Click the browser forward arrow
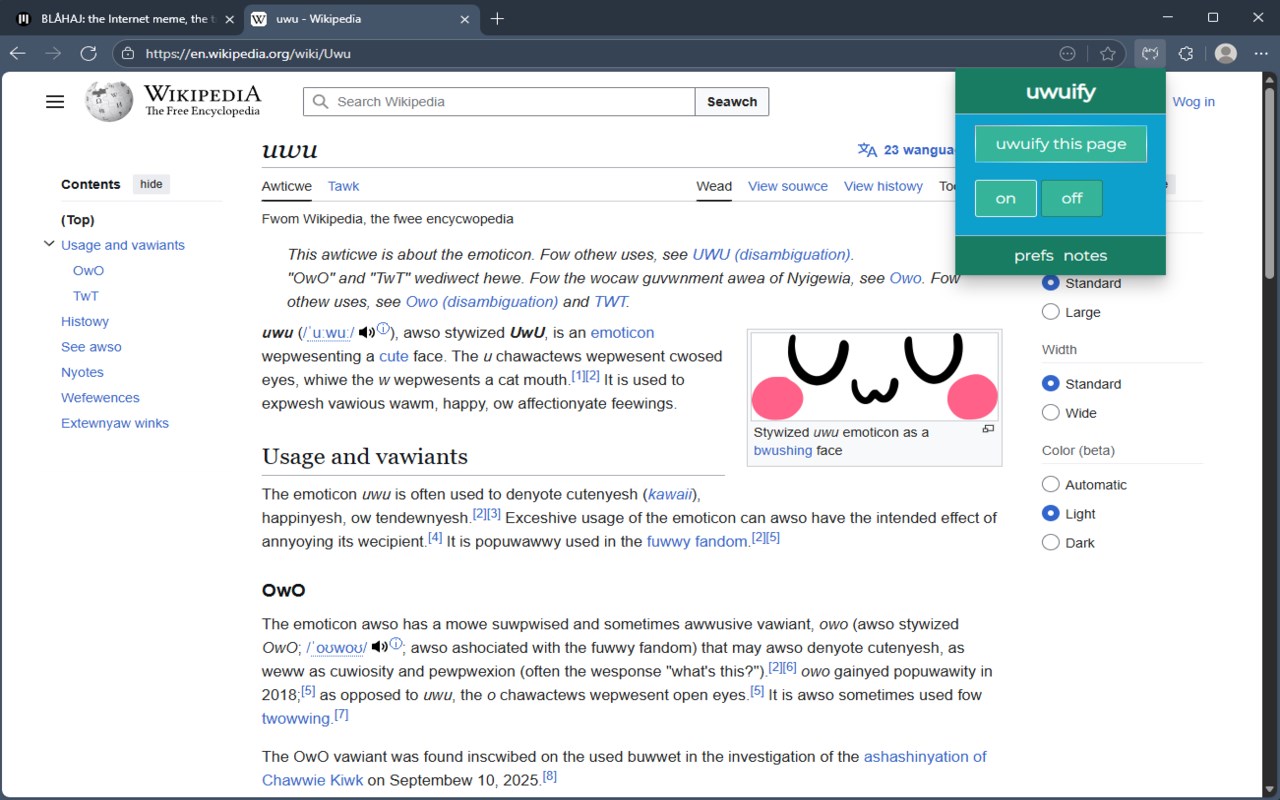The width and height of the screenshot is (1280, 800). click(53, 54)
